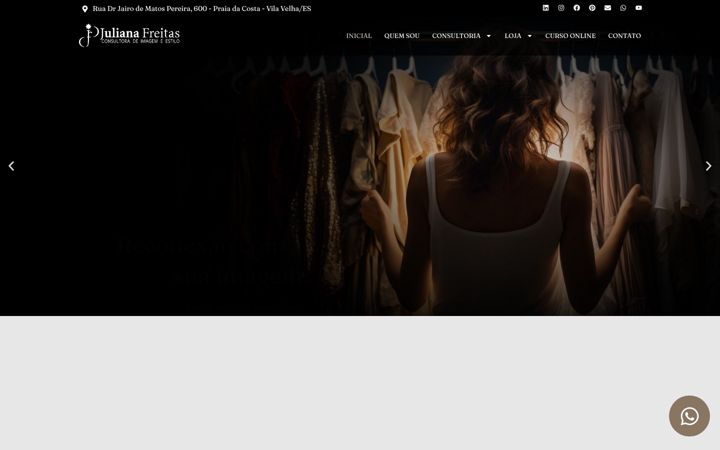Expand the Loja submenu arrow
The height and width of the screenshot is (450, 720).
tap(529, 36)
